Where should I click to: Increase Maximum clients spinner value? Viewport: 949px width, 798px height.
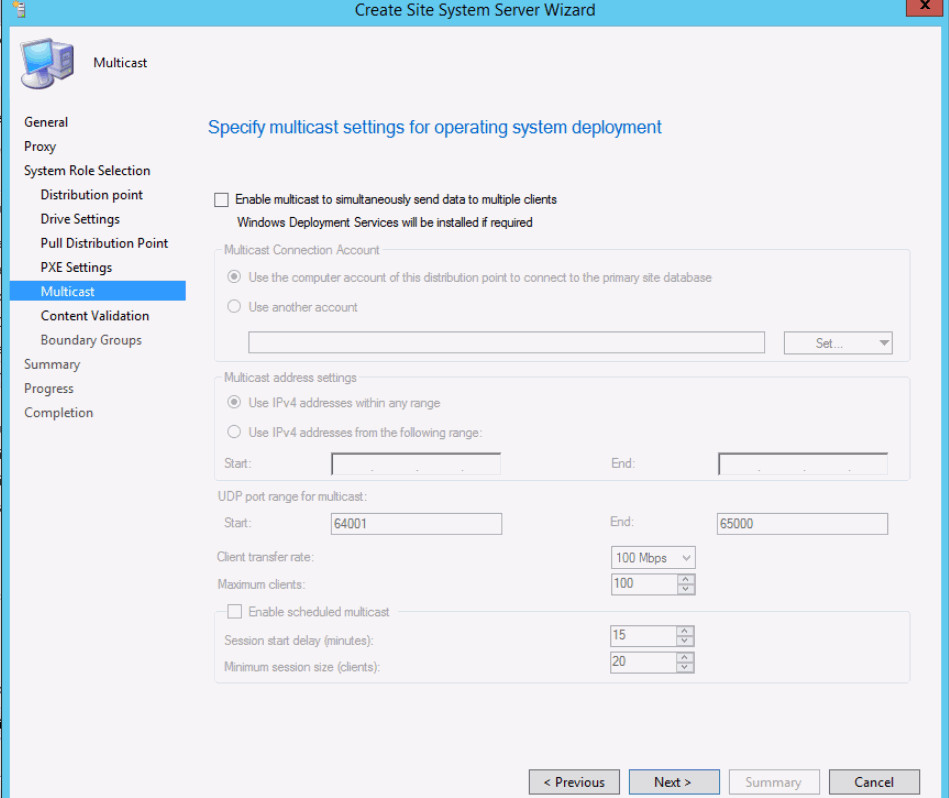tap(686, 579)
